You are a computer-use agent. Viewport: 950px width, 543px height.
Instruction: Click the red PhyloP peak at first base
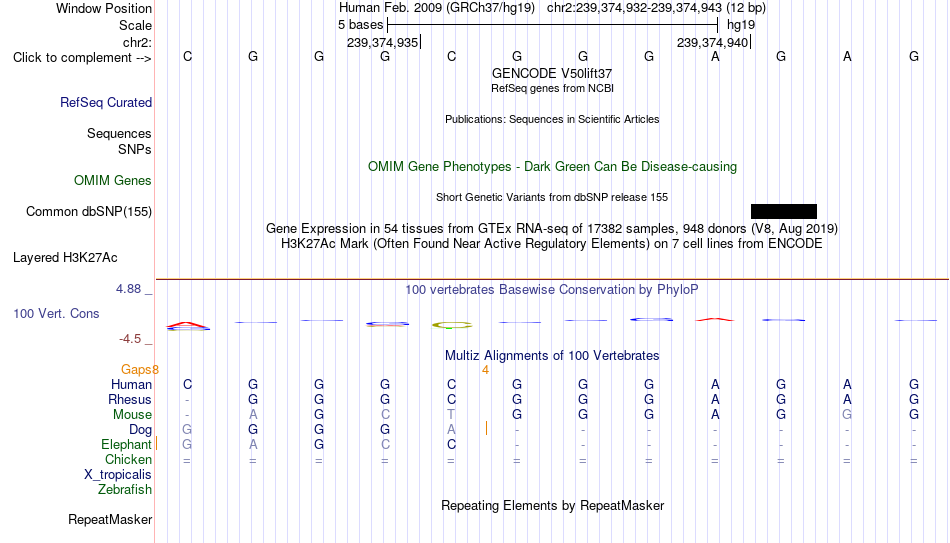[187, 325]
